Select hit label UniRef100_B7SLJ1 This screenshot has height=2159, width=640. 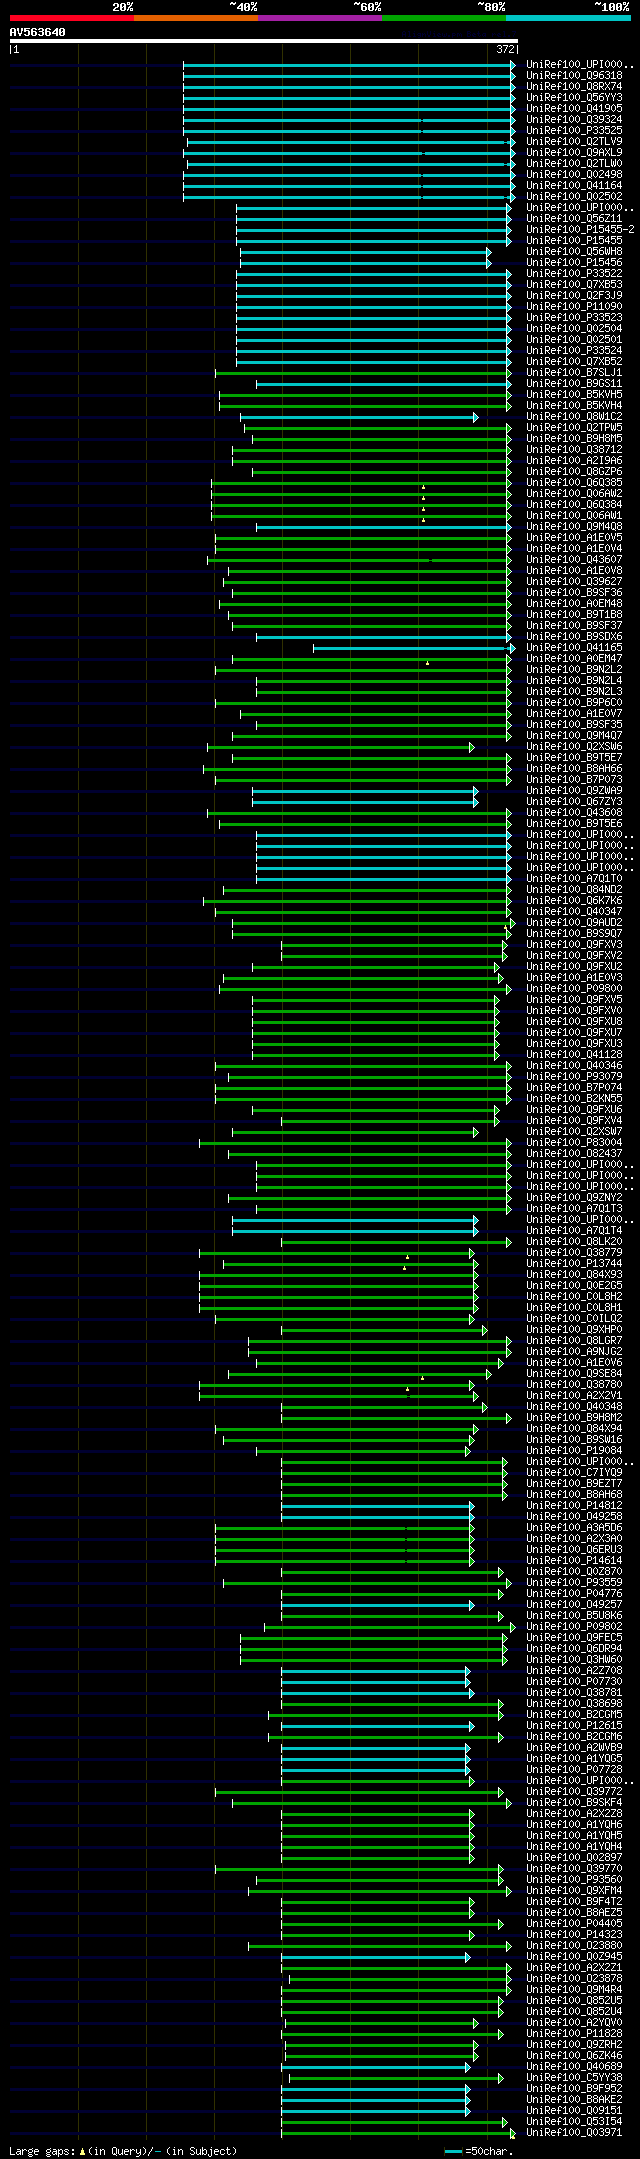click(x=574, y=372)
